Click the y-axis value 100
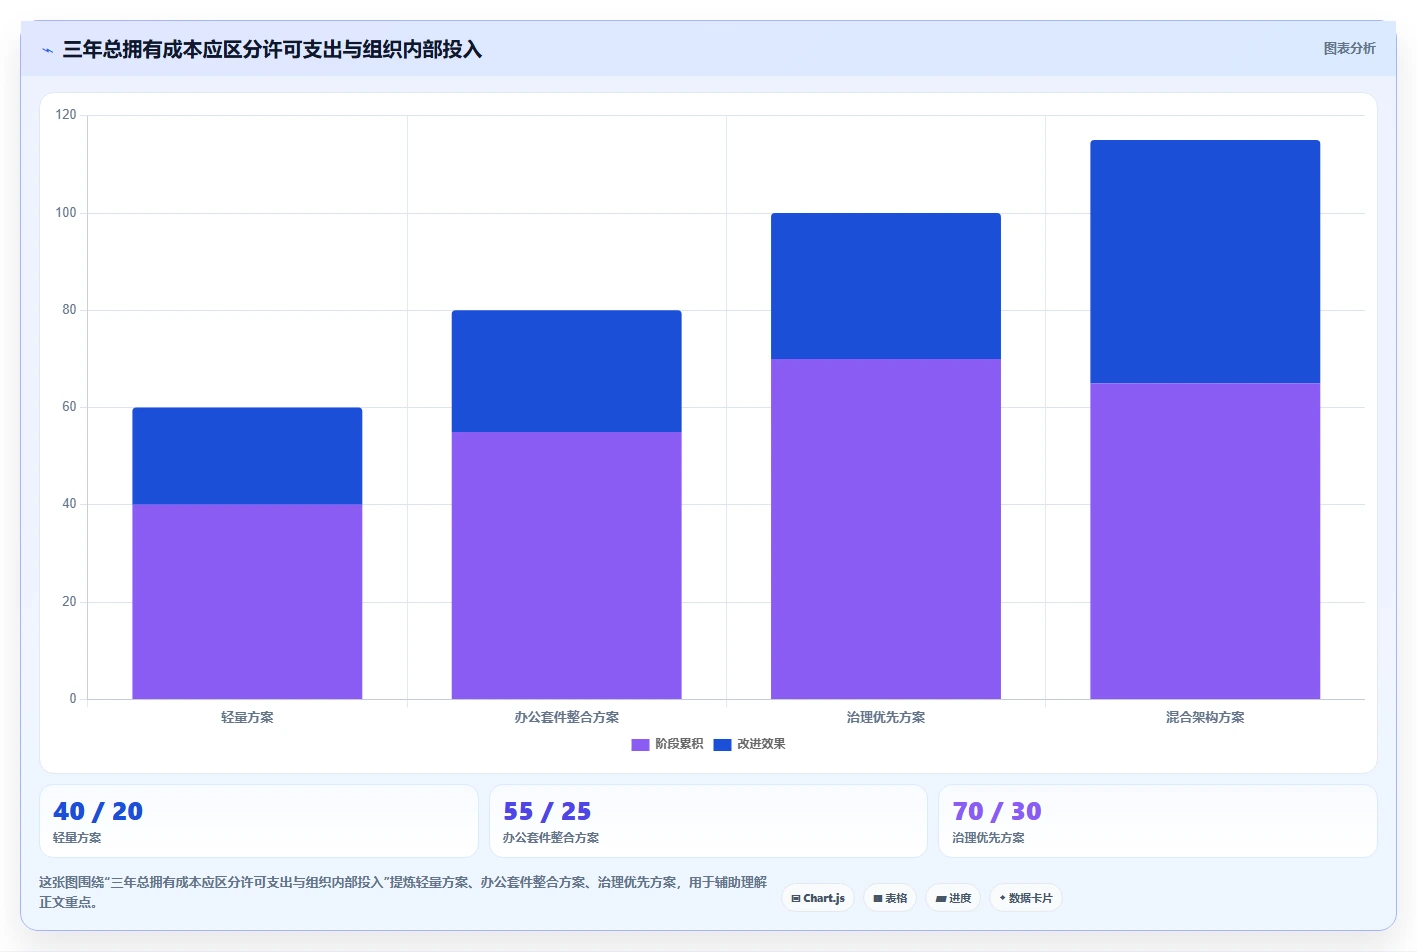 pos(66,213)
